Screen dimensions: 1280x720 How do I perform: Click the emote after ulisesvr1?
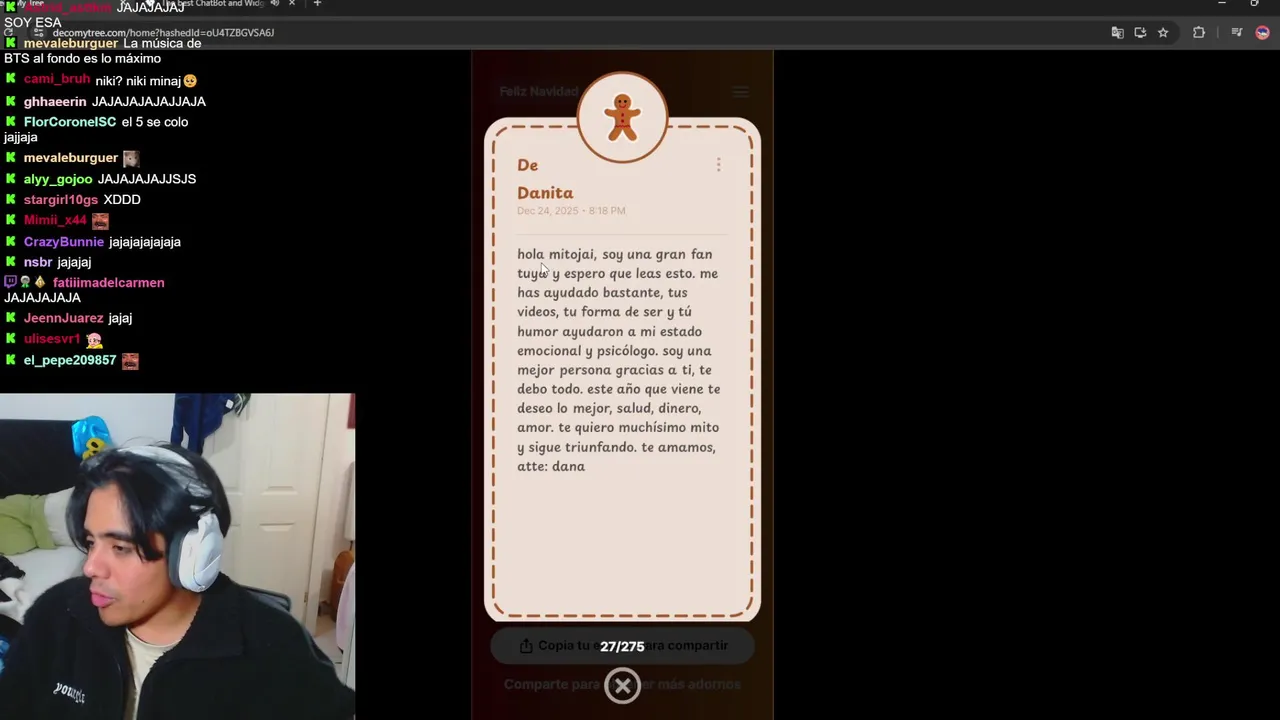(95, 340)
